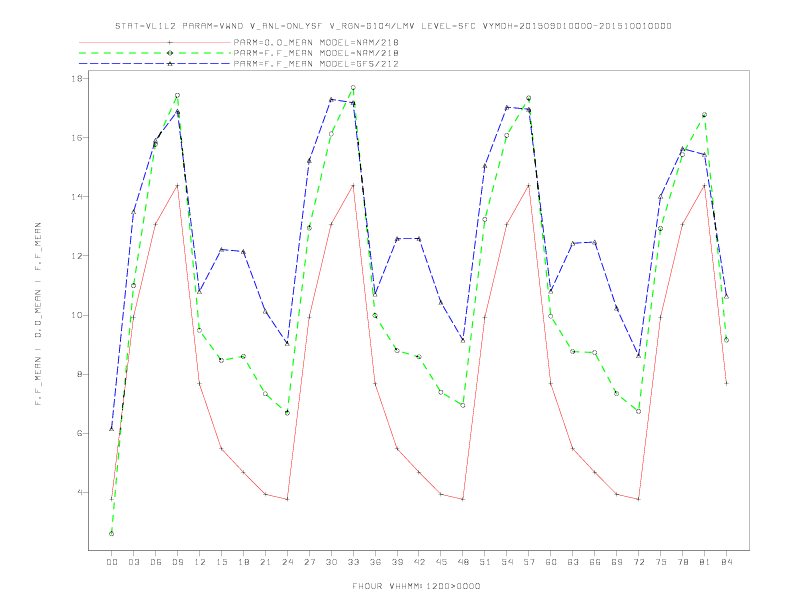The image size is (792, 612).
Task: Click x-axis forecast hour label 78
Action: [x=682, y=562]
